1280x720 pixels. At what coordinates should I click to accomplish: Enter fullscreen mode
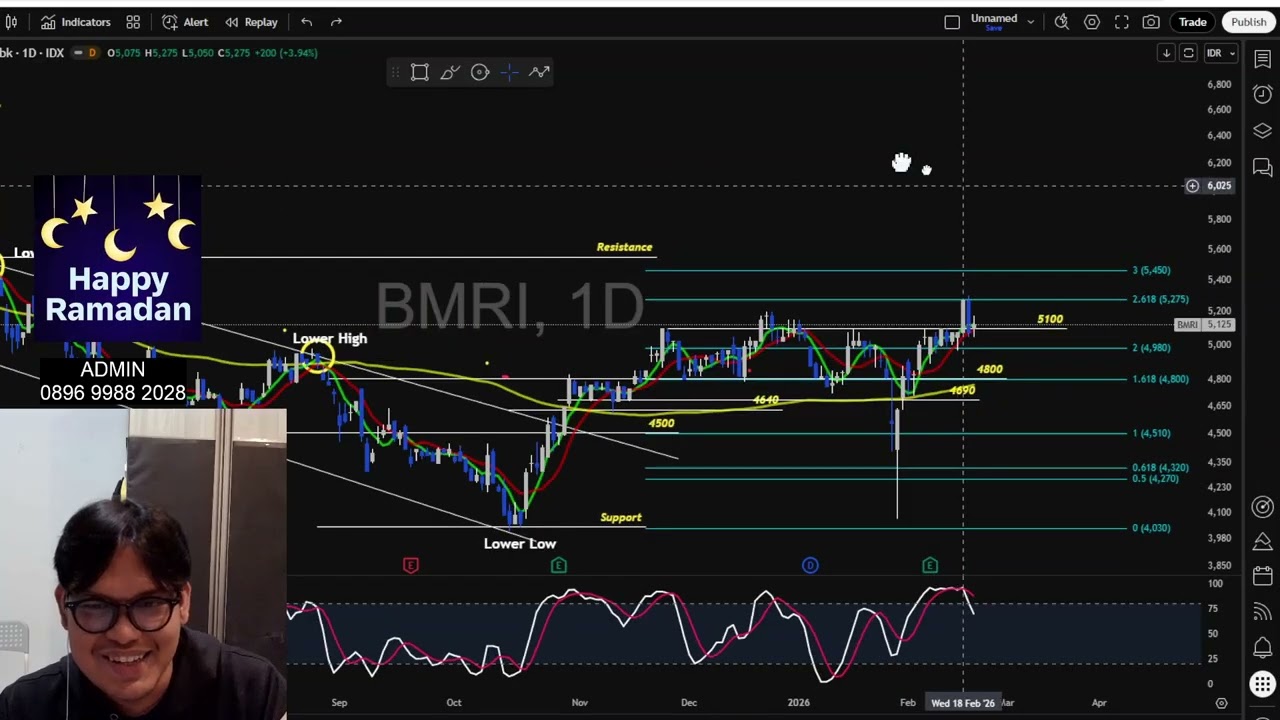coord(1122,22)
